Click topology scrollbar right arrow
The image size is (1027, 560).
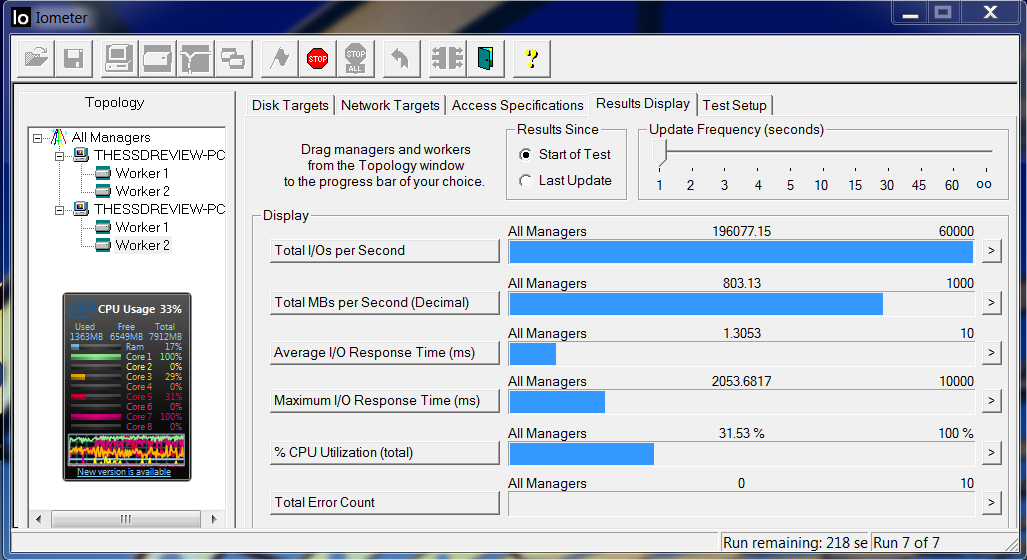point(214,519)
